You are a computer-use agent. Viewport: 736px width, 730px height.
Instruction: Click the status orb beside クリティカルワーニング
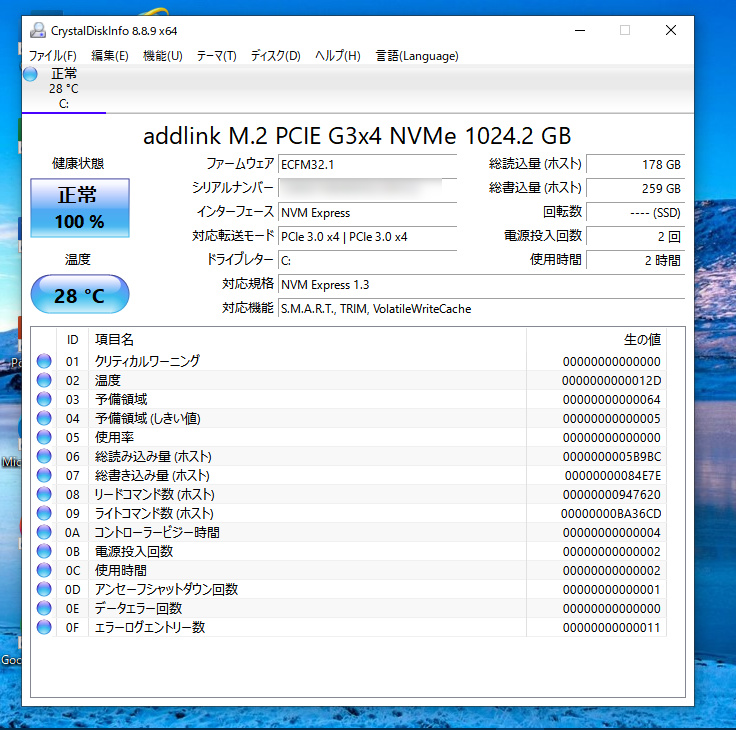click(44, 361)
